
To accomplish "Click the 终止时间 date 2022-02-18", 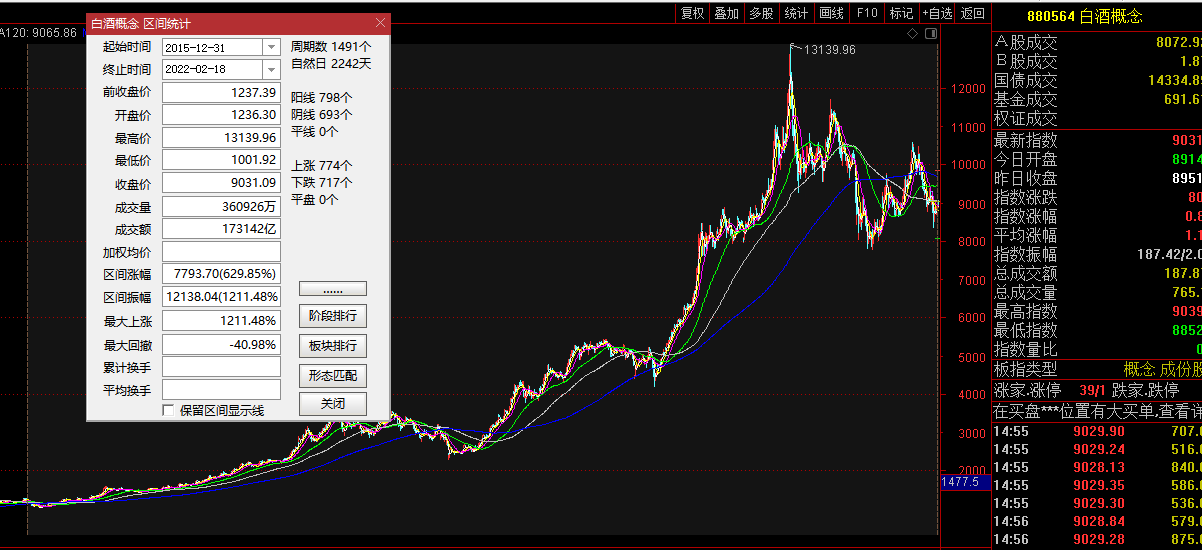I will 213,69.
